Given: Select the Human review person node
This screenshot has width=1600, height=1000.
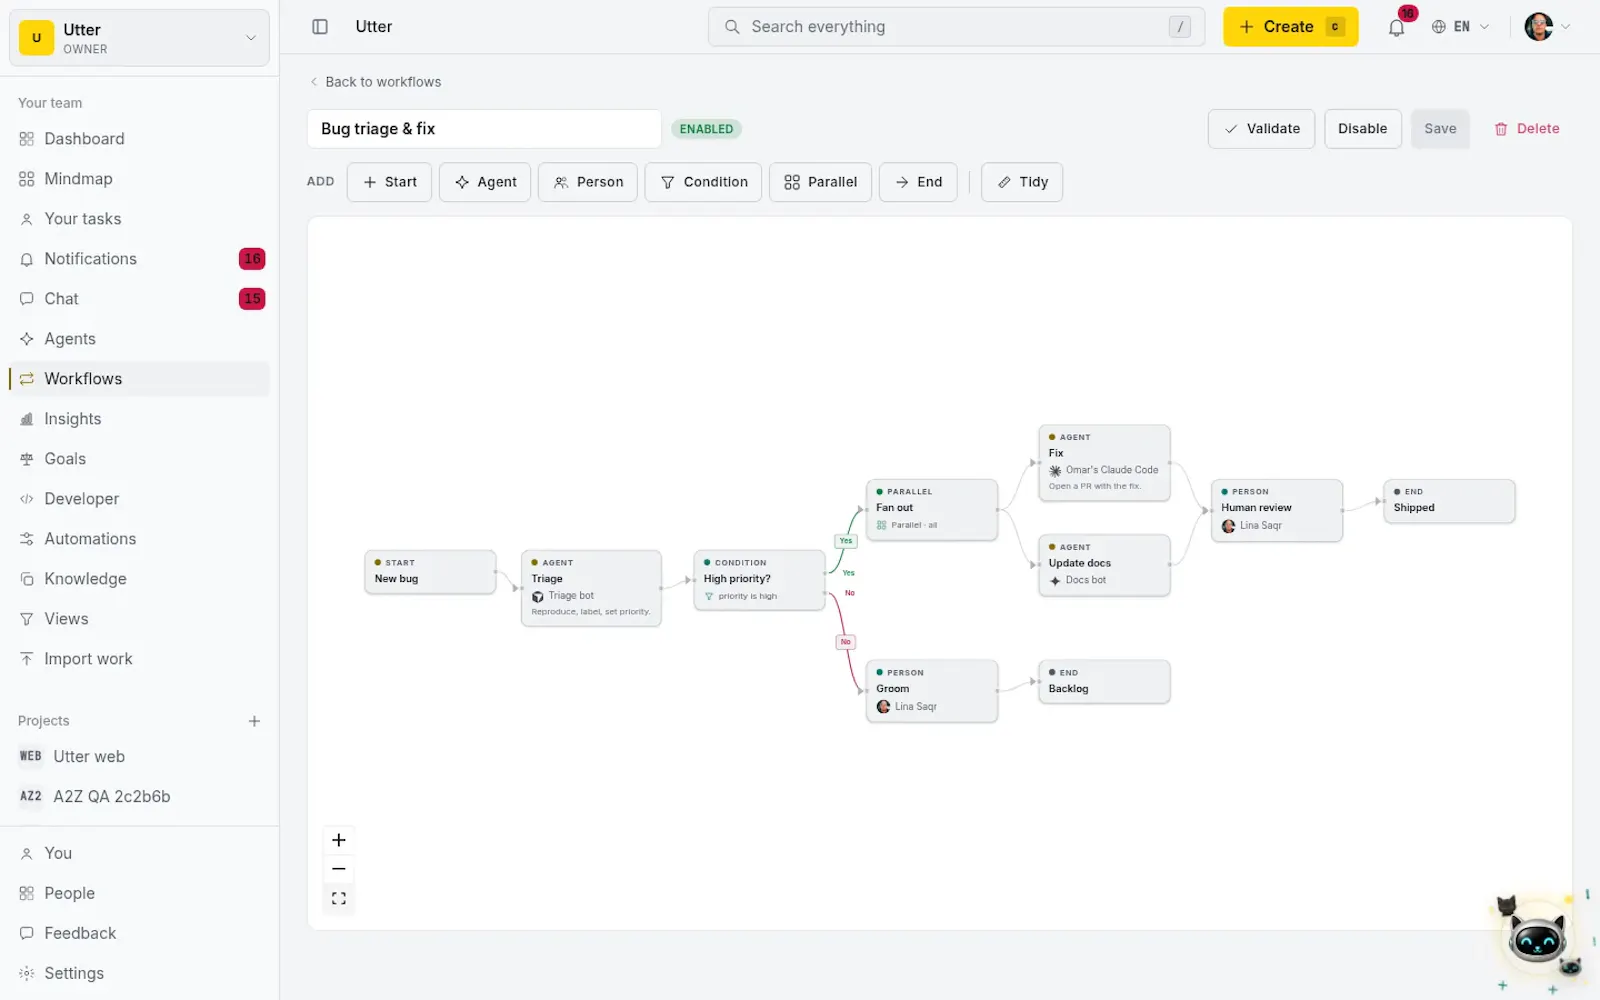Looking at the screenshot, I should coord(1277,510).
